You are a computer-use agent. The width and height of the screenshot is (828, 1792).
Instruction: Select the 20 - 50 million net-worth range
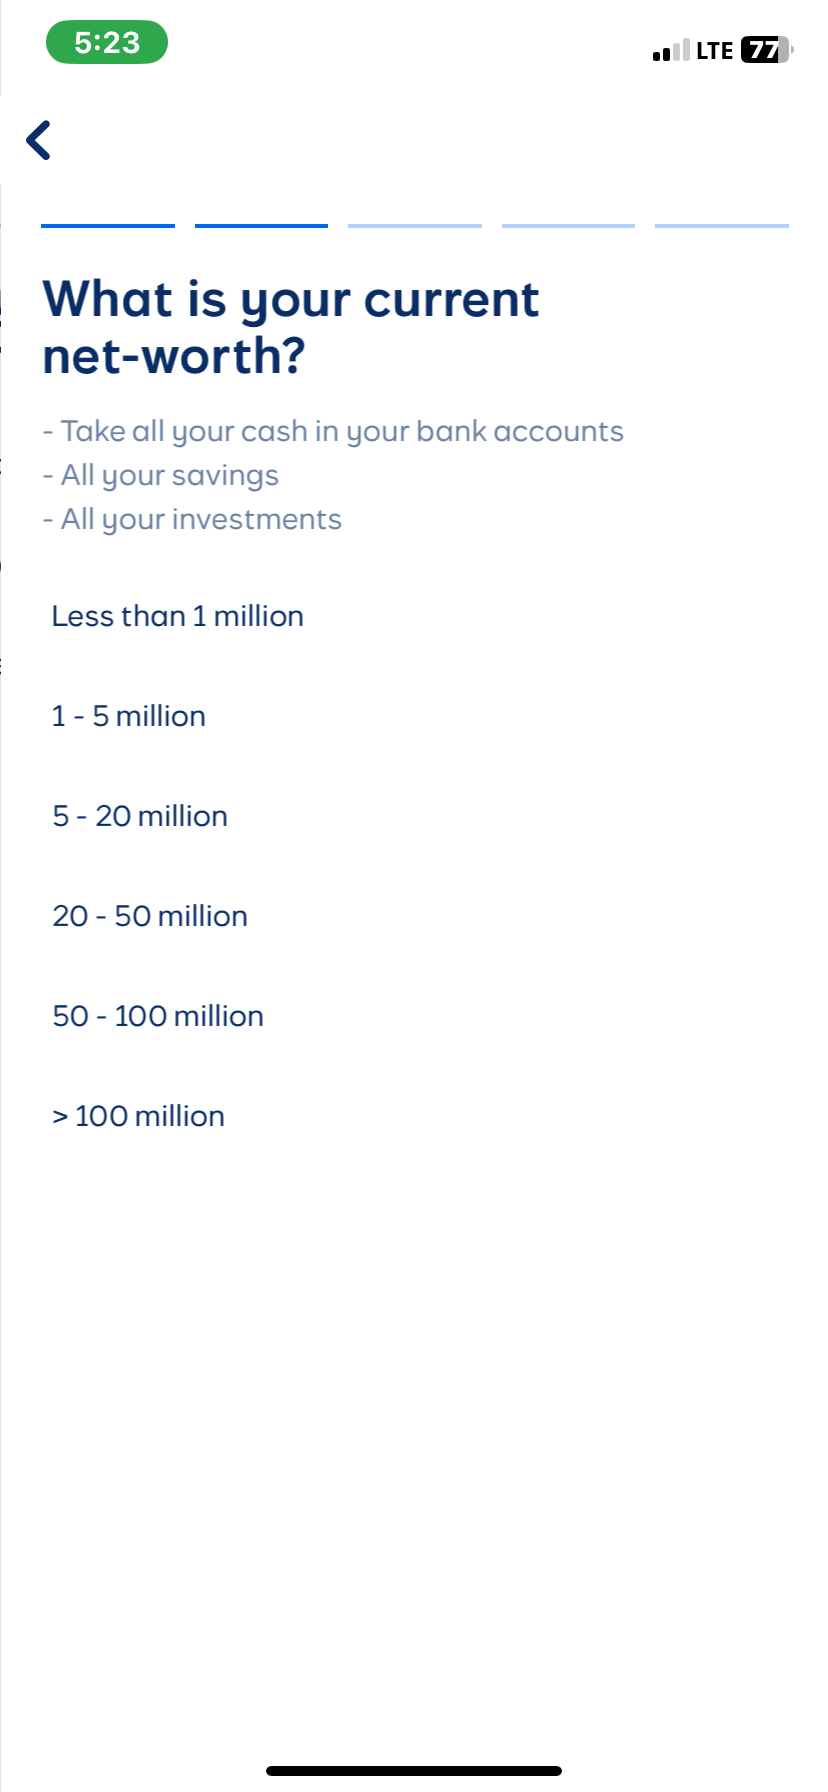150,916
